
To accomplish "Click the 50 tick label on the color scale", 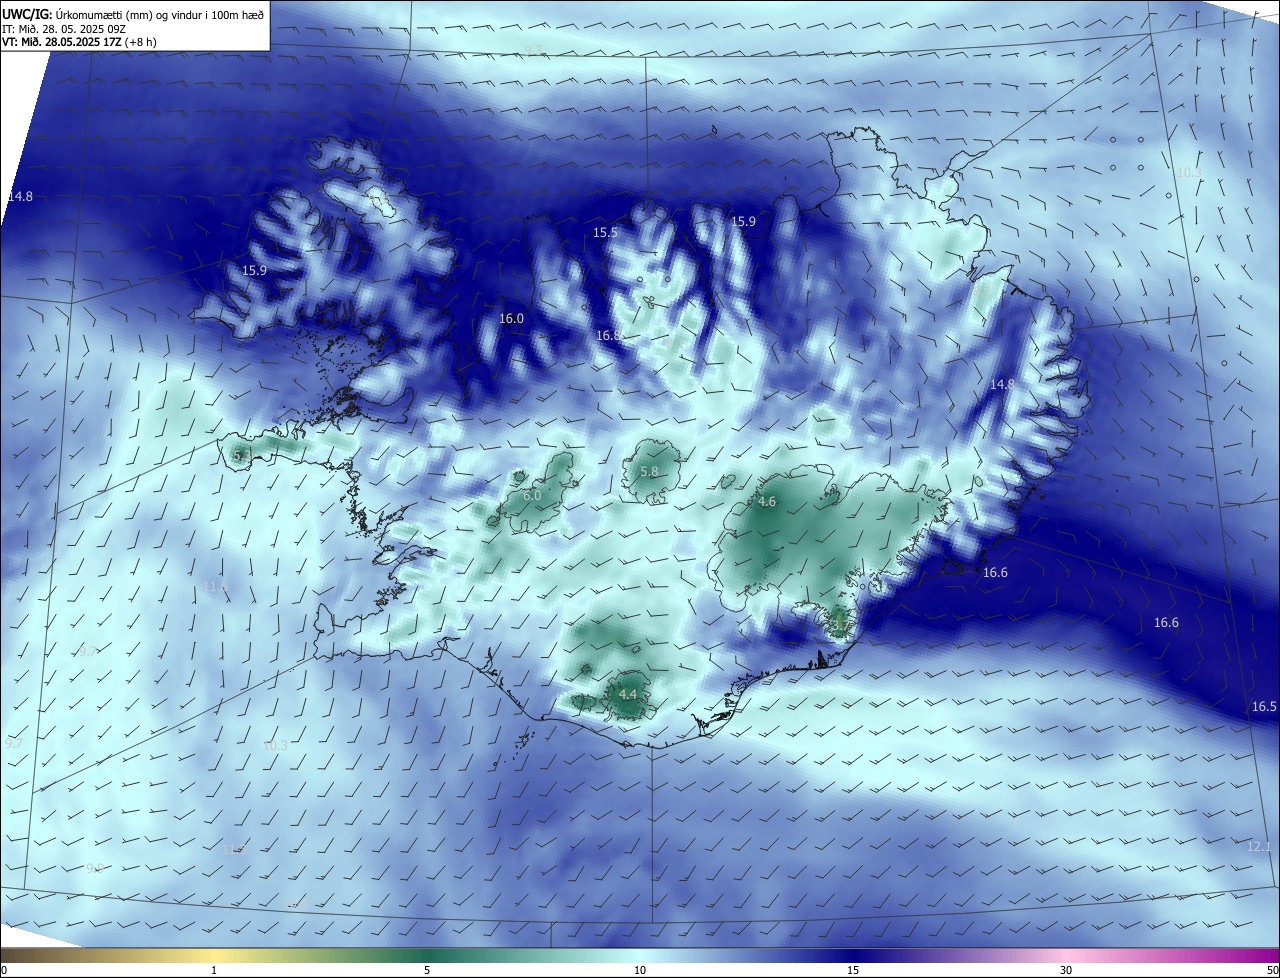I will pyautogui.click(x=1271, y=970).
